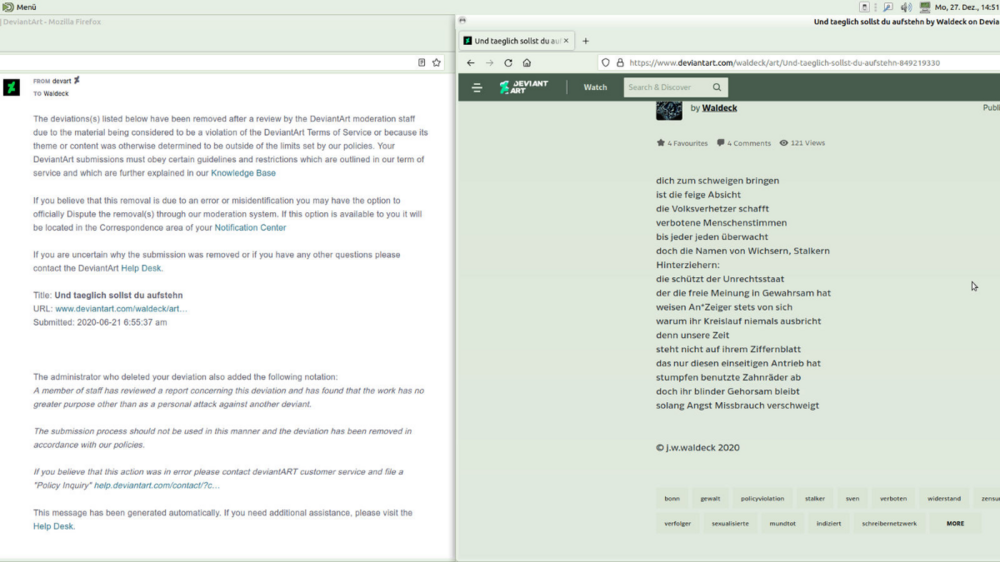The height and width of the screenshot is (562, 1000).
Task: Click Waldeck's avatar thumbnail
Action: pyautogui.click(x=668, y=109)
